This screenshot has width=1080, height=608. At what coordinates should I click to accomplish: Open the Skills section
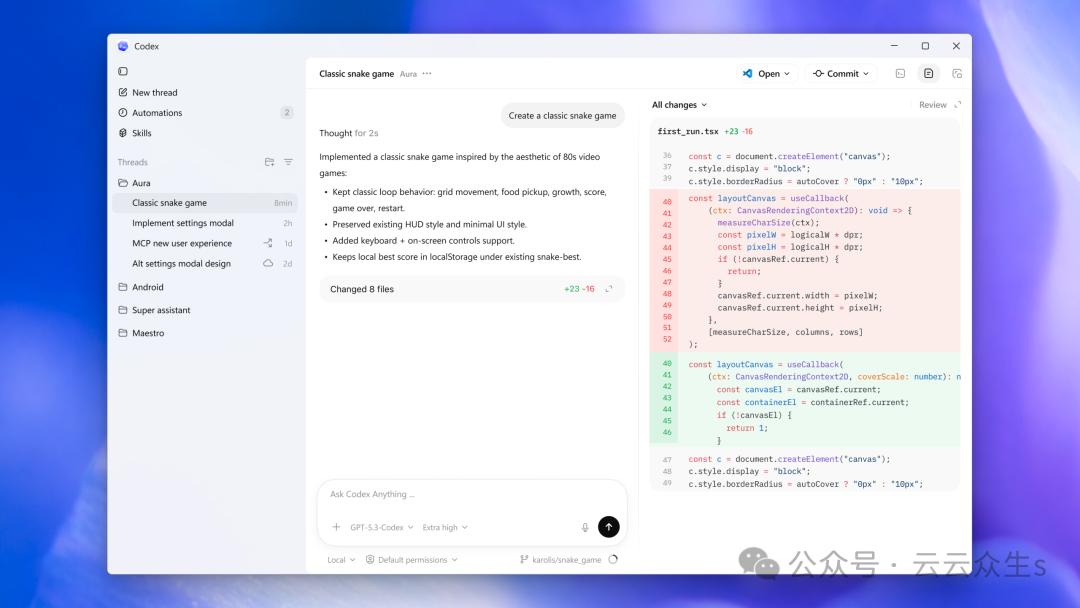coord(135,133)
